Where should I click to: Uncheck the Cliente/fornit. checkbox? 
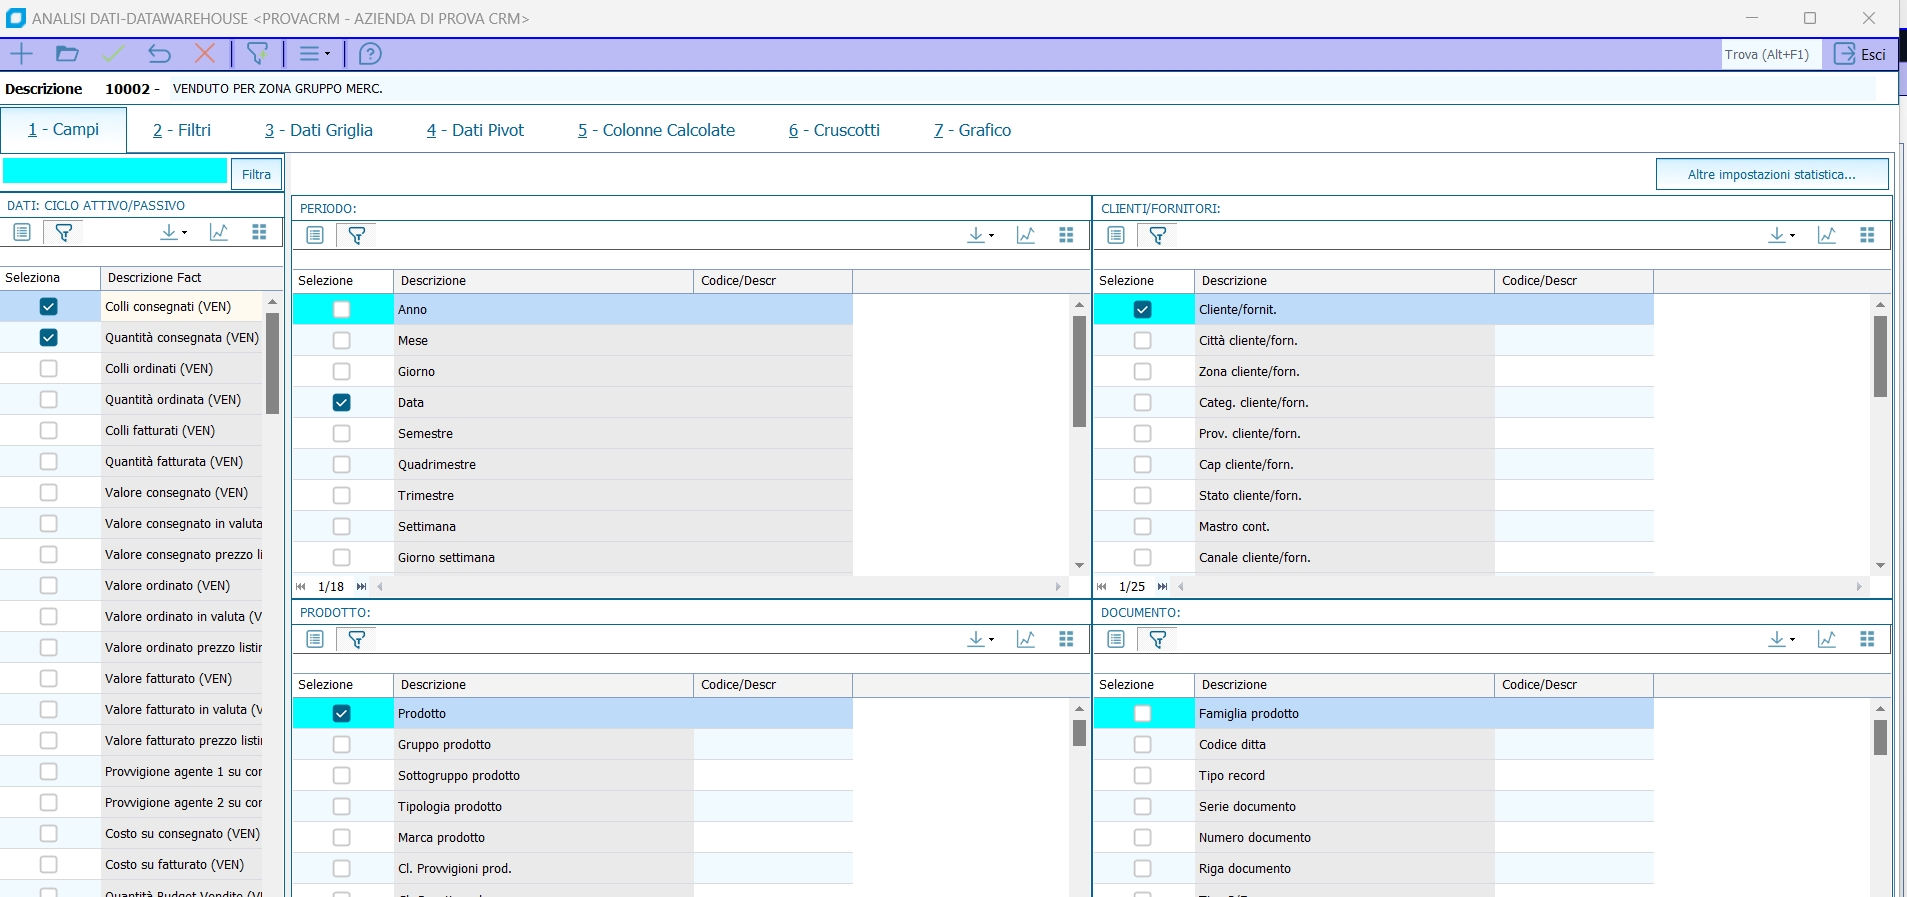click(1143, 309)
